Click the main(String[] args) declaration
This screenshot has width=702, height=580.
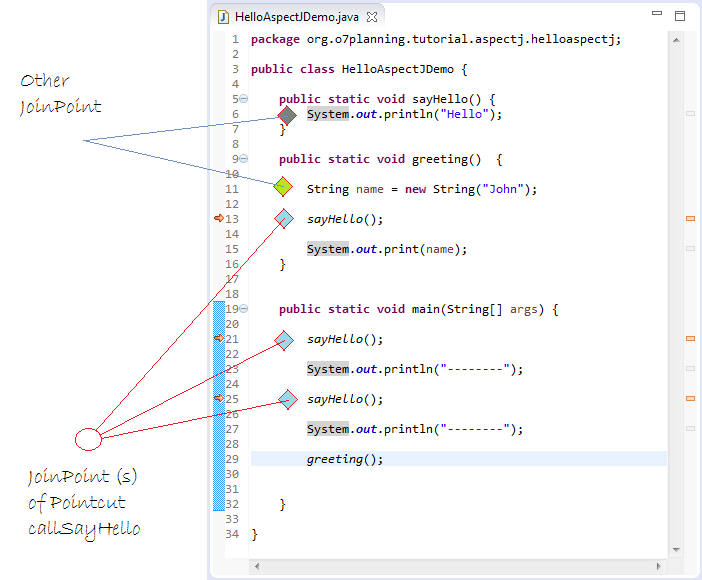tap(418, 309)
